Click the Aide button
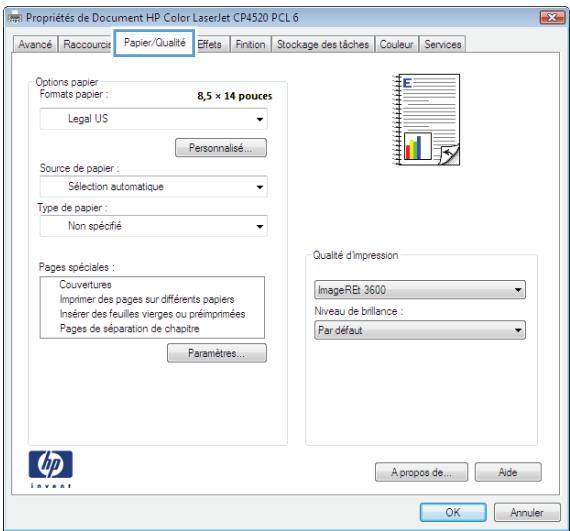 tap(508, 472)
